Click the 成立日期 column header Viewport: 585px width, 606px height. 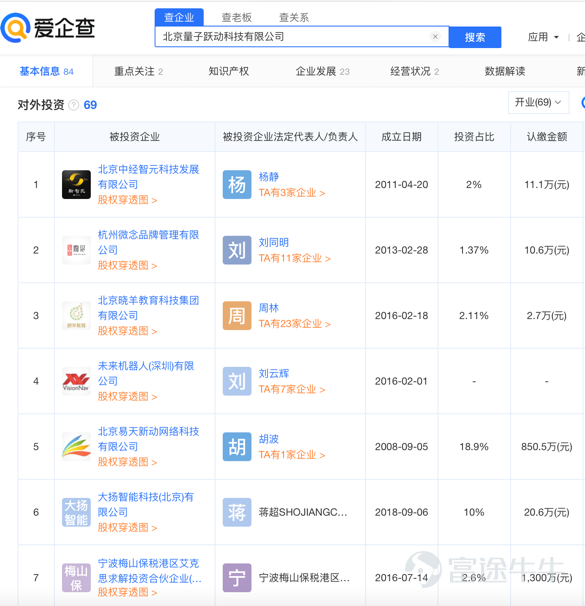pyautogui.click(x=401, y=137)
